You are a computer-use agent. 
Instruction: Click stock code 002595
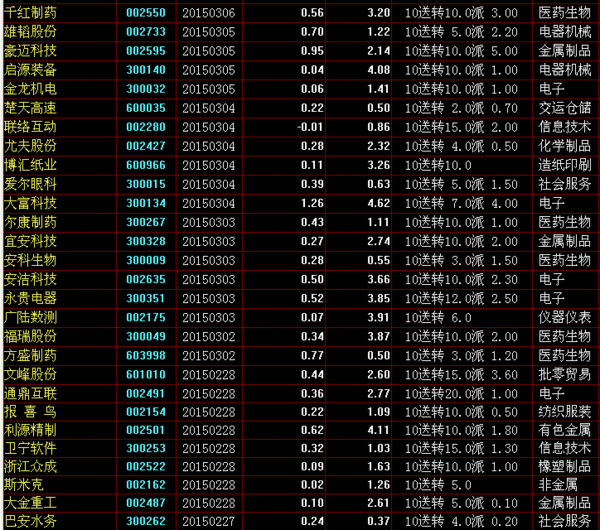[147, 51]
